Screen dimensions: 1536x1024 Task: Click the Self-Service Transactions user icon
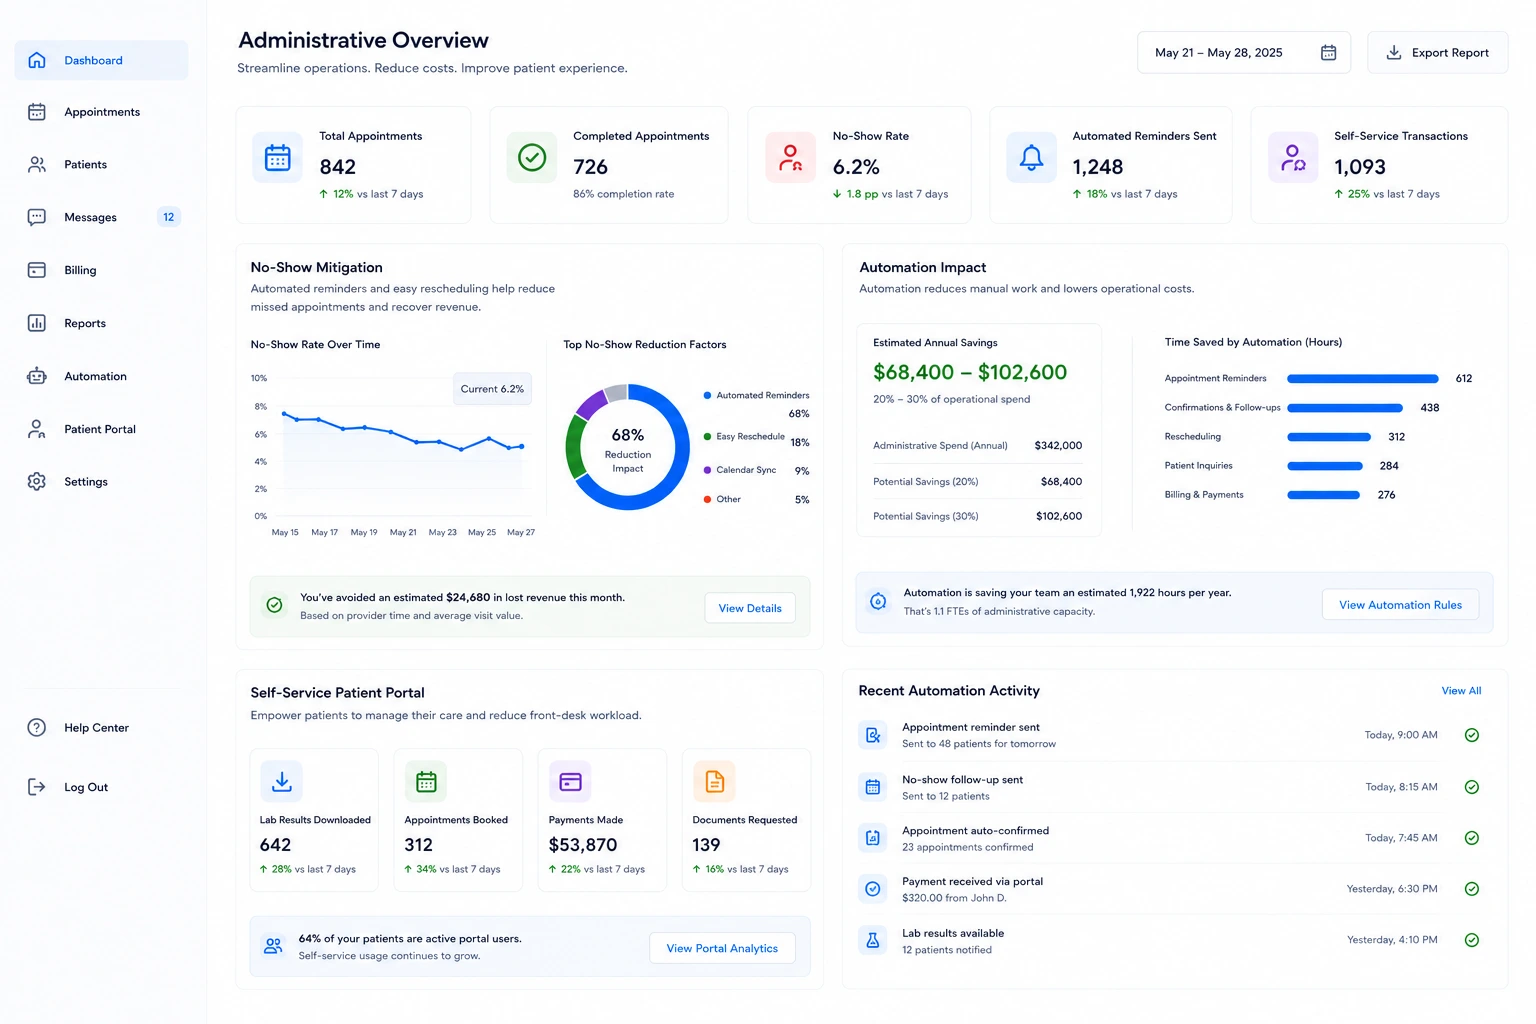[1293, 158]
